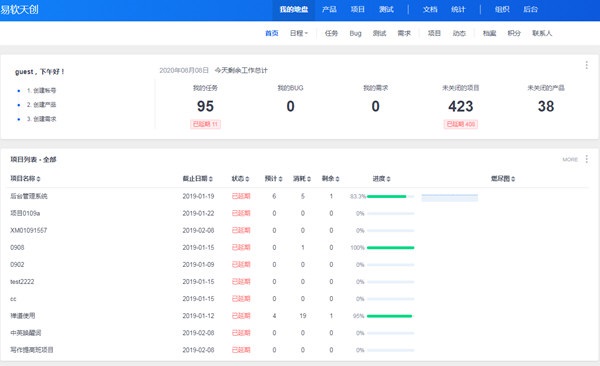Open project cc

coord(13,299)
